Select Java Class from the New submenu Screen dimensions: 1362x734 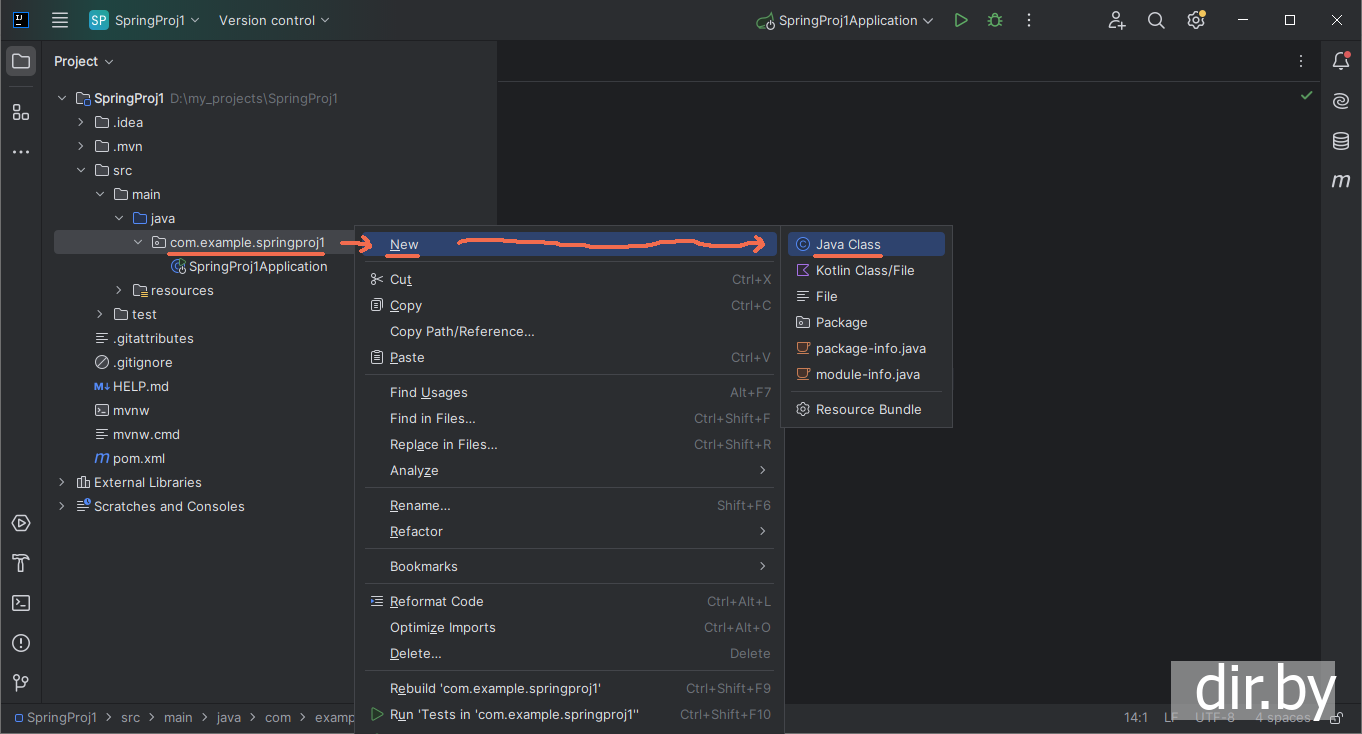[x=848, y=244]
